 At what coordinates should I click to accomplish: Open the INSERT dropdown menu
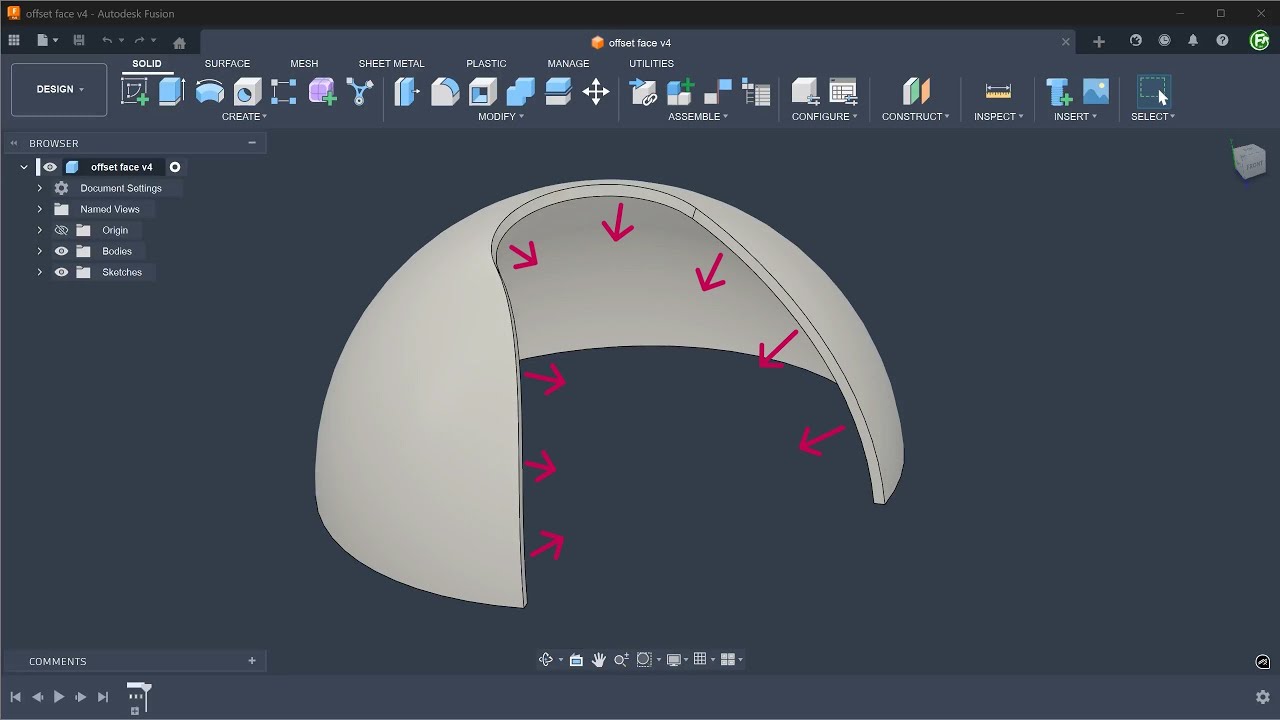pyautogui.click(x=1075, y=117)
